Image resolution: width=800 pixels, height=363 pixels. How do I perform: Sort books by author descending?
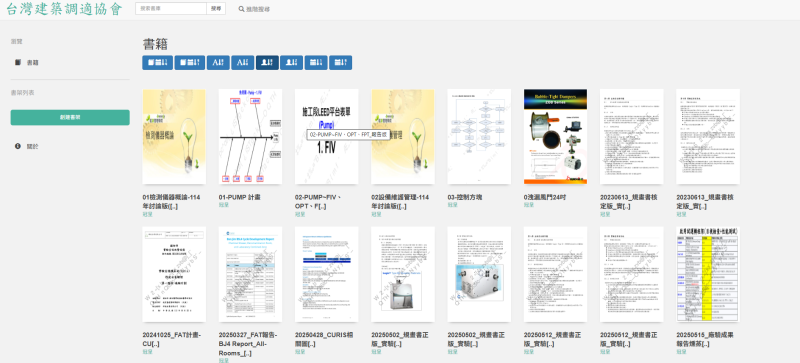pyautogui.click(x=291, y=63)
